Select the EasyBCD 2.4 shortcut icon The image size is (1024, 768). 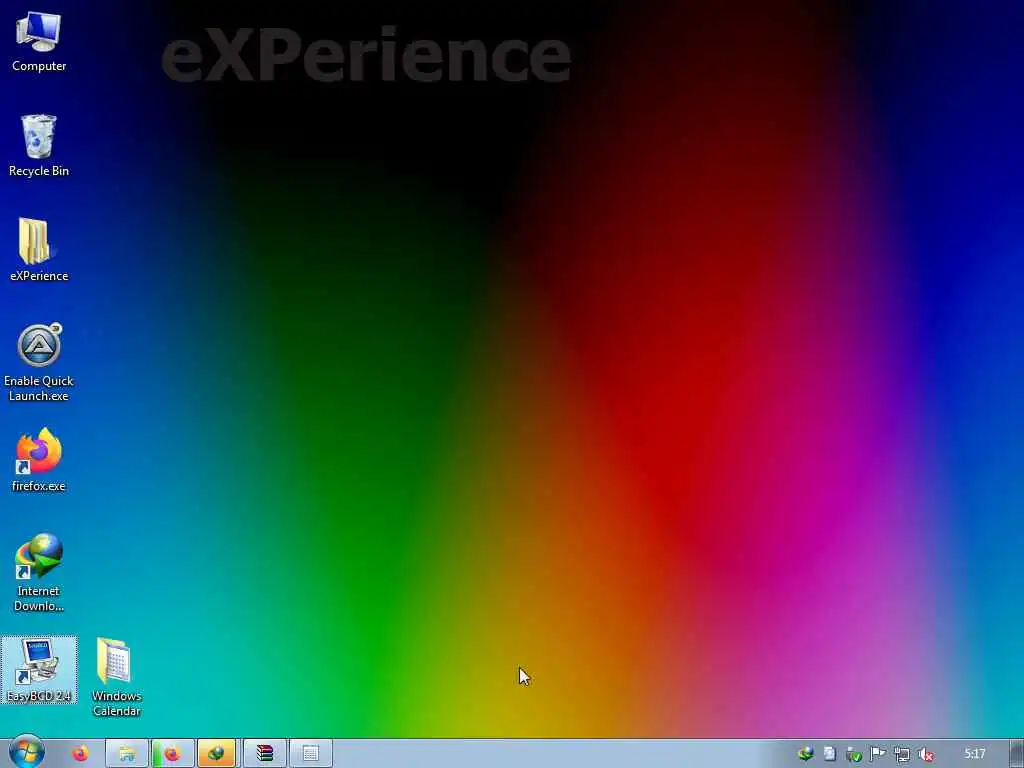coord(39,670)
